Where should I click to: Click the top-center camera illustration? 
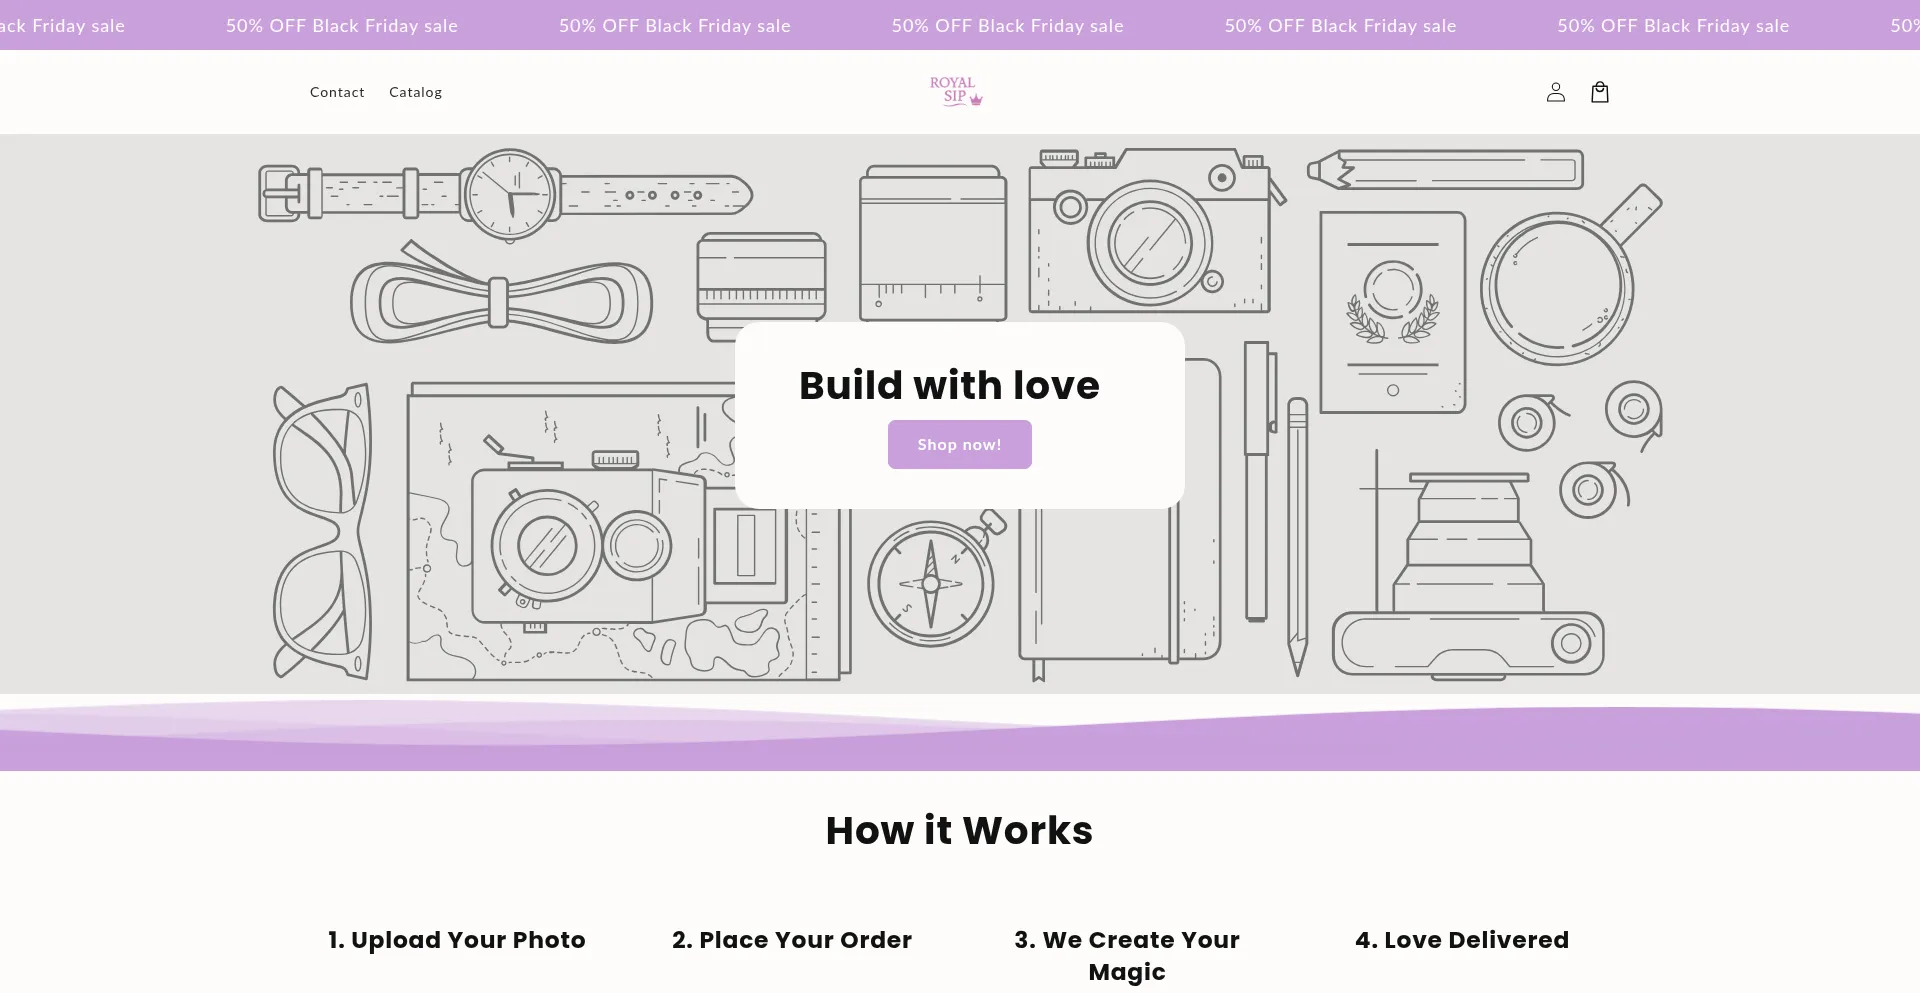click(1149, 235)
